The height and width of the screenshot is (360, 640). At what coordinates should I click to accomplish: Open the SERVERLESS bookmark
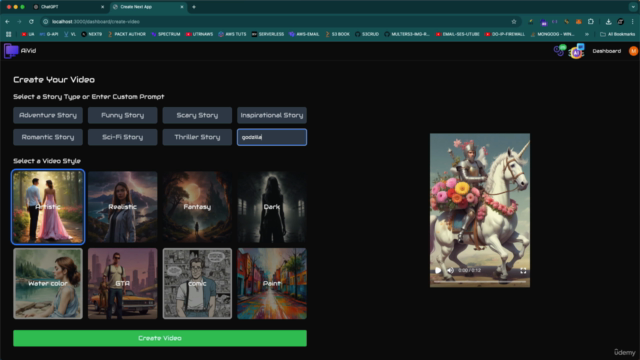point(268,34)
